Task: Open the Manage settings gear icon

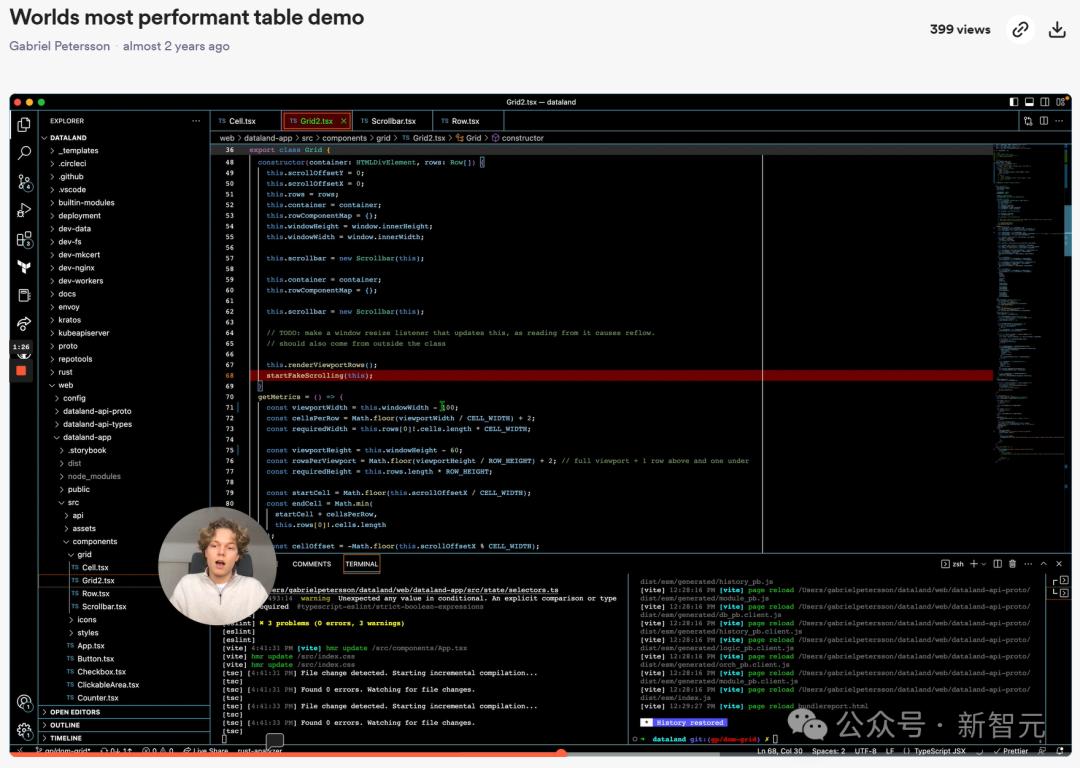Action: coord(24,731)
